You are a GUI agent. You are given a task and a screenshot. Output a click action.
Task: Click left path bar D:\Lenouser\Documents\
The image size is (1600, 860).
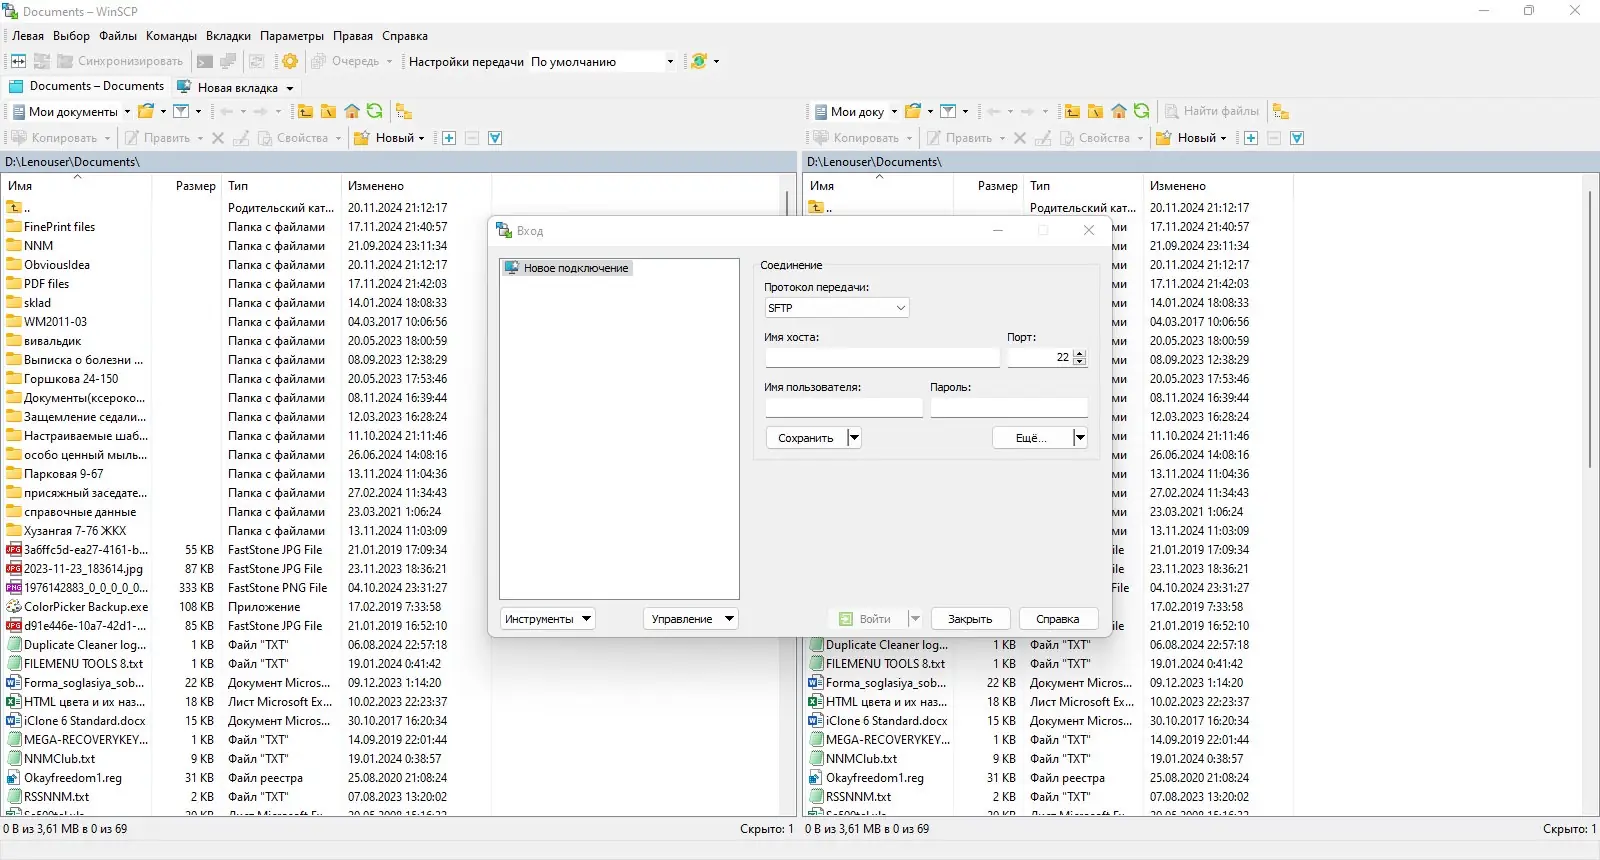point(398,162)
